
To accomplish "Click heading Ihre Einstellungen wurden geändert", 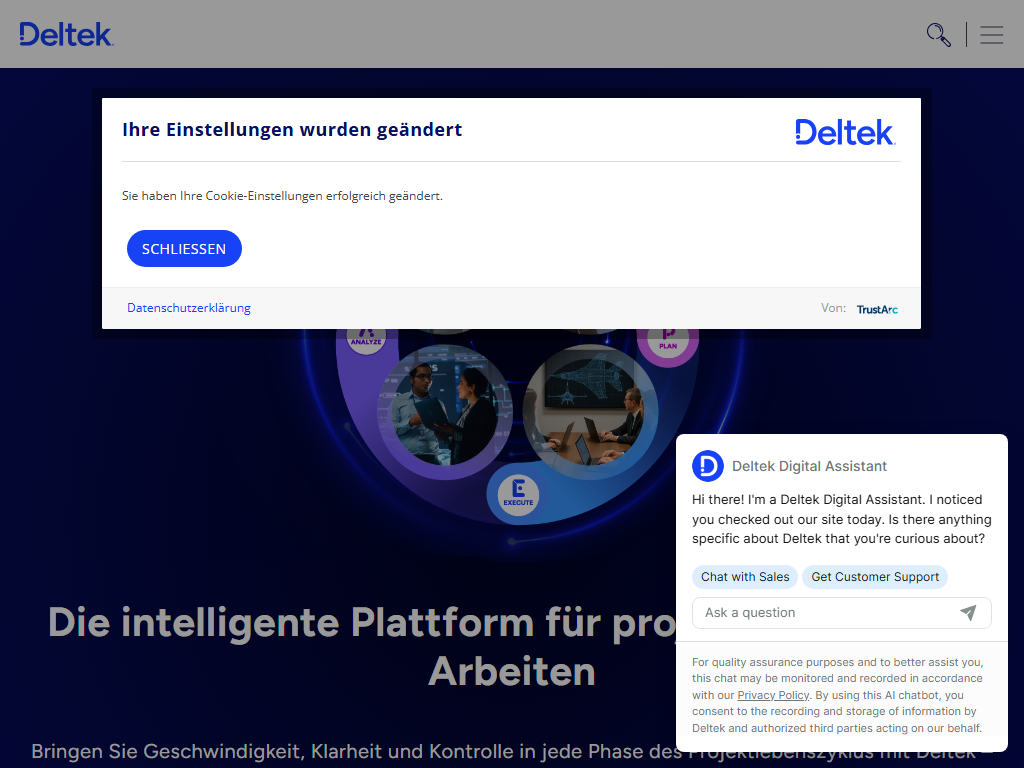I will point(292,130).
